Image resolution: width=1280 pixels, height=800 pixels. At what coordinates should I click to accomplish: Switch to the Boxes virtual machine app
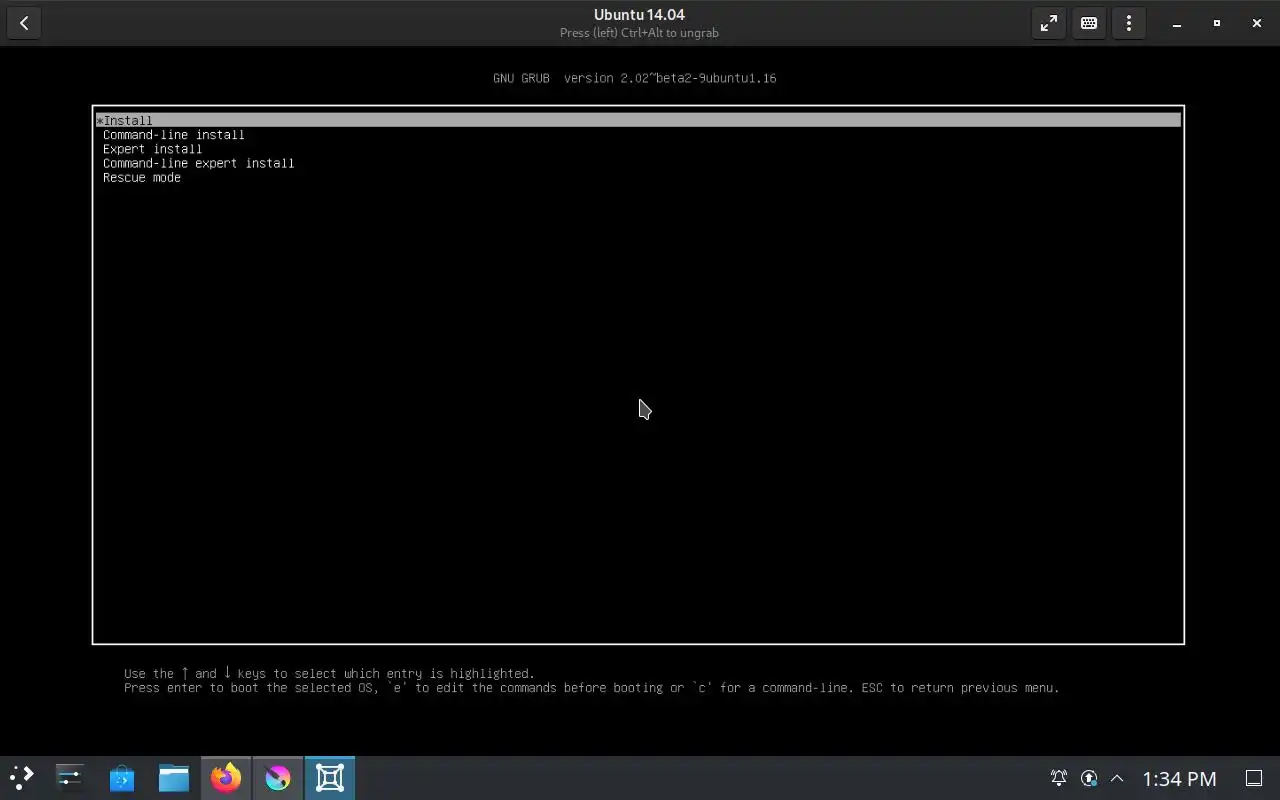click(x=330, y=778)
